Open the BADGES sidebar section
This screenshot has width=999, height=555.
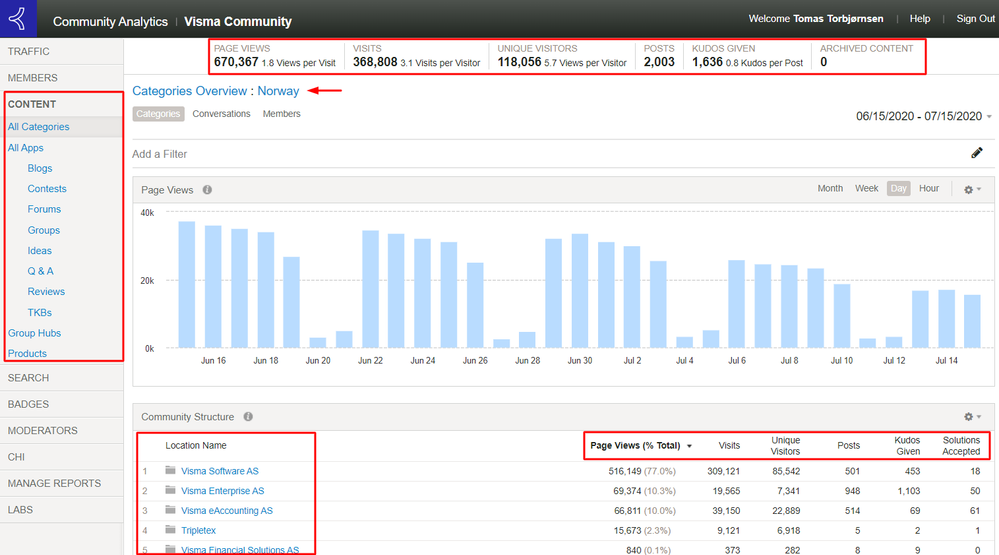(x=62, y=405)
